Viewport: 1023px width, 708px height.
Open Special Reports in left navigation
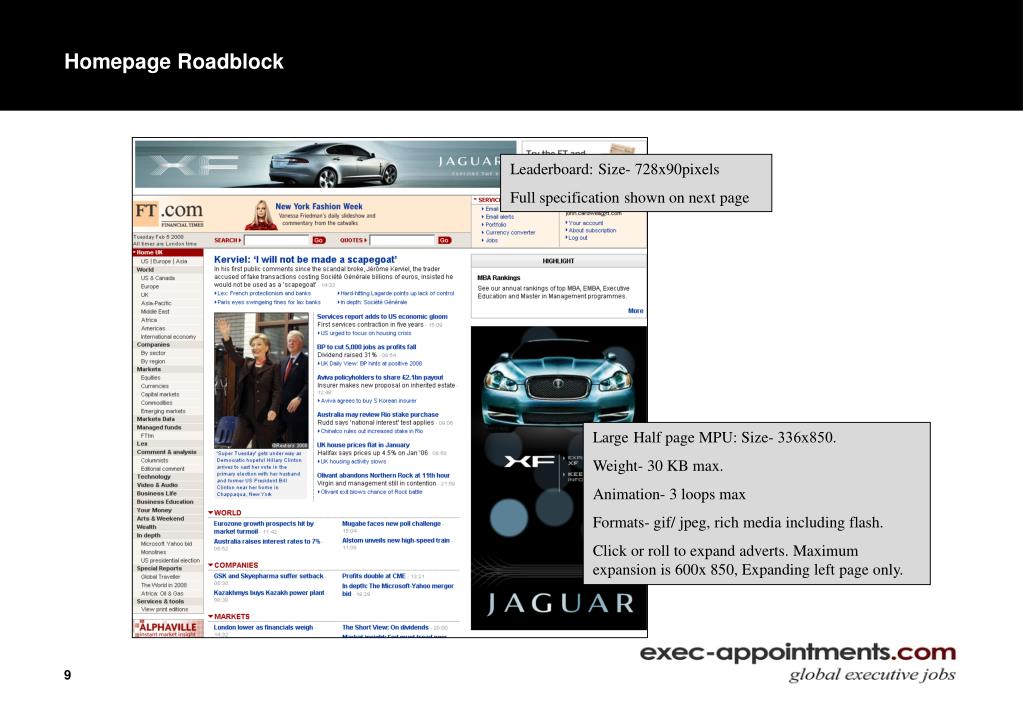pyautogui.click(x=159, y=568)
